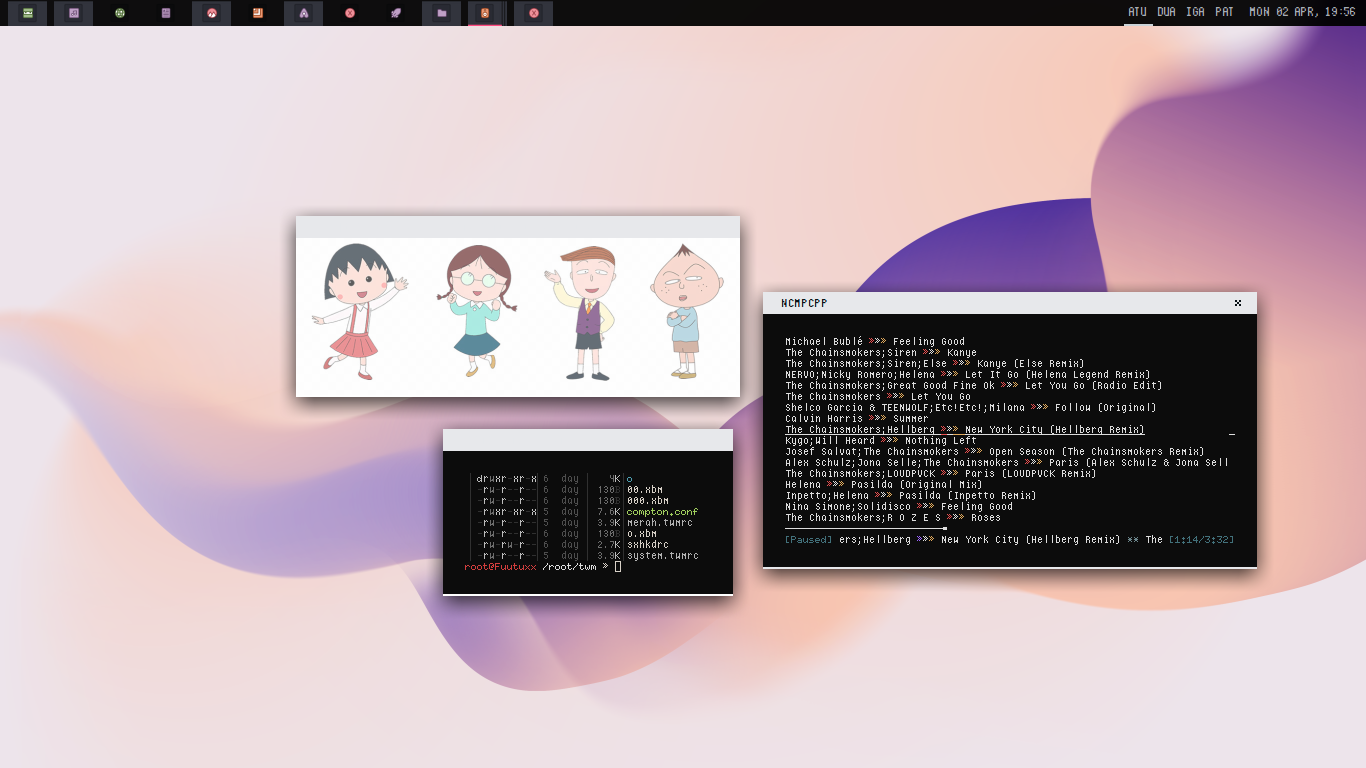Select the Paris (Alex Schulz & Jona Sell track
1366x768 pixels.
coord(1007,463)
